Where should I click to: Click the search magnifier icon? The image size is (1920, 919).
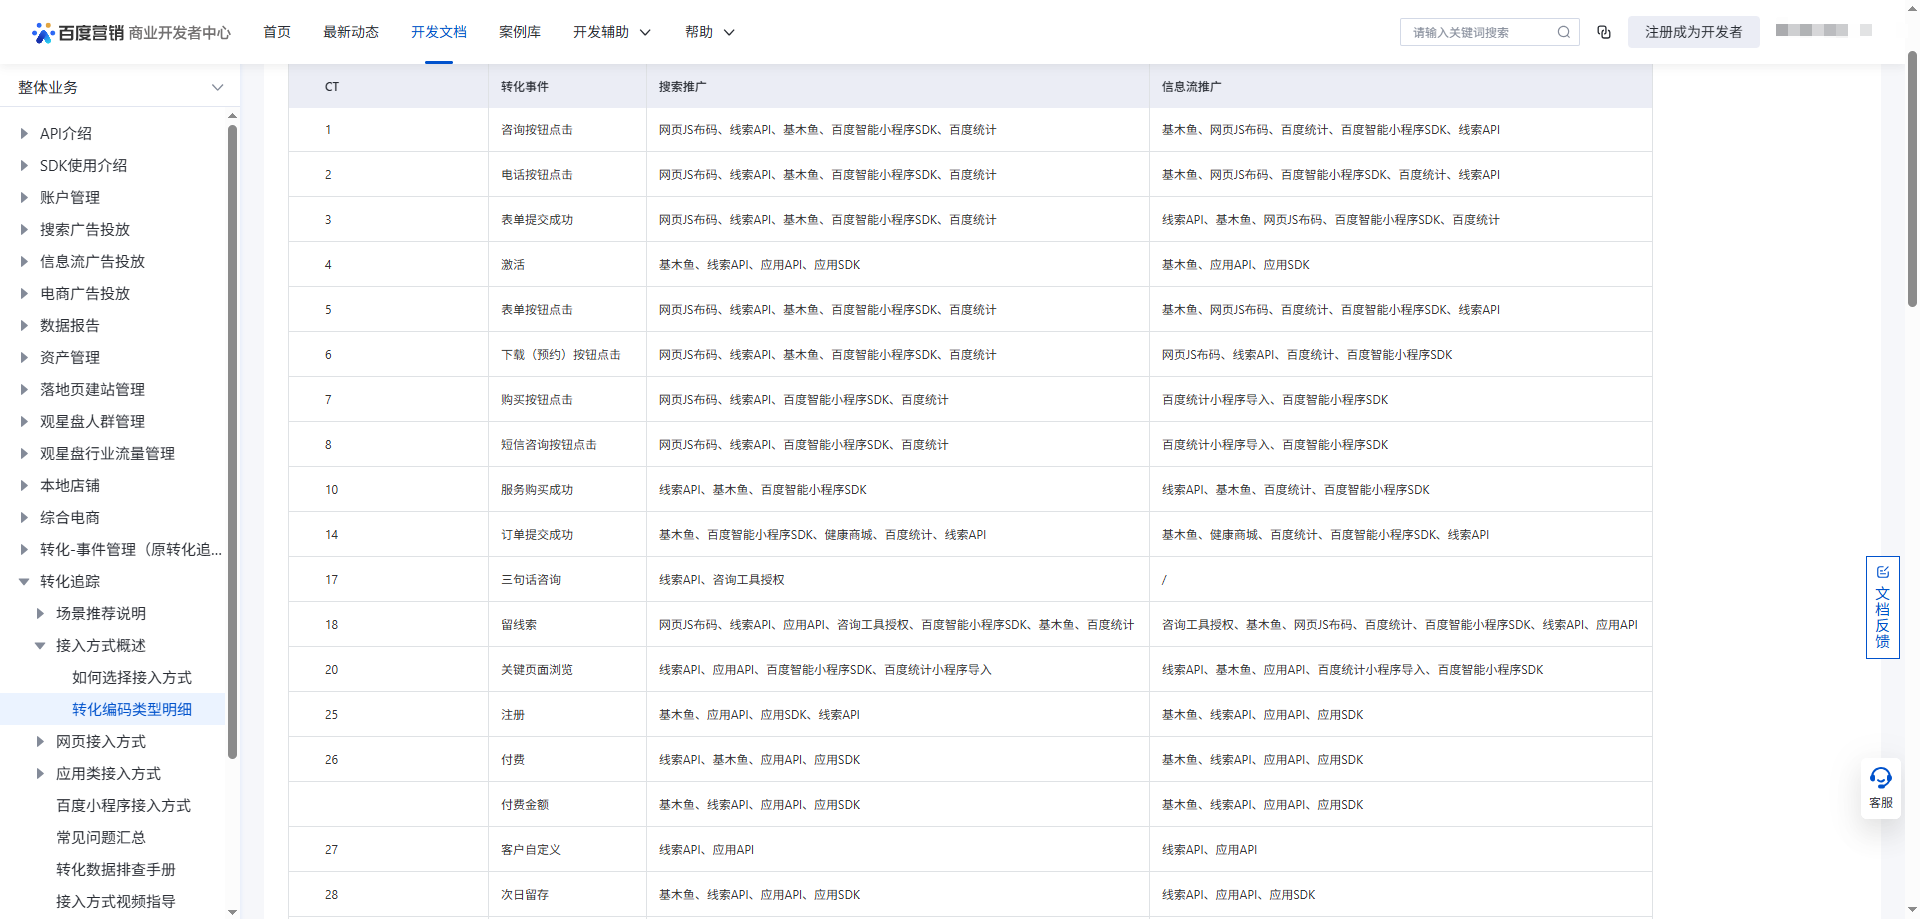tap(1564, 32)
